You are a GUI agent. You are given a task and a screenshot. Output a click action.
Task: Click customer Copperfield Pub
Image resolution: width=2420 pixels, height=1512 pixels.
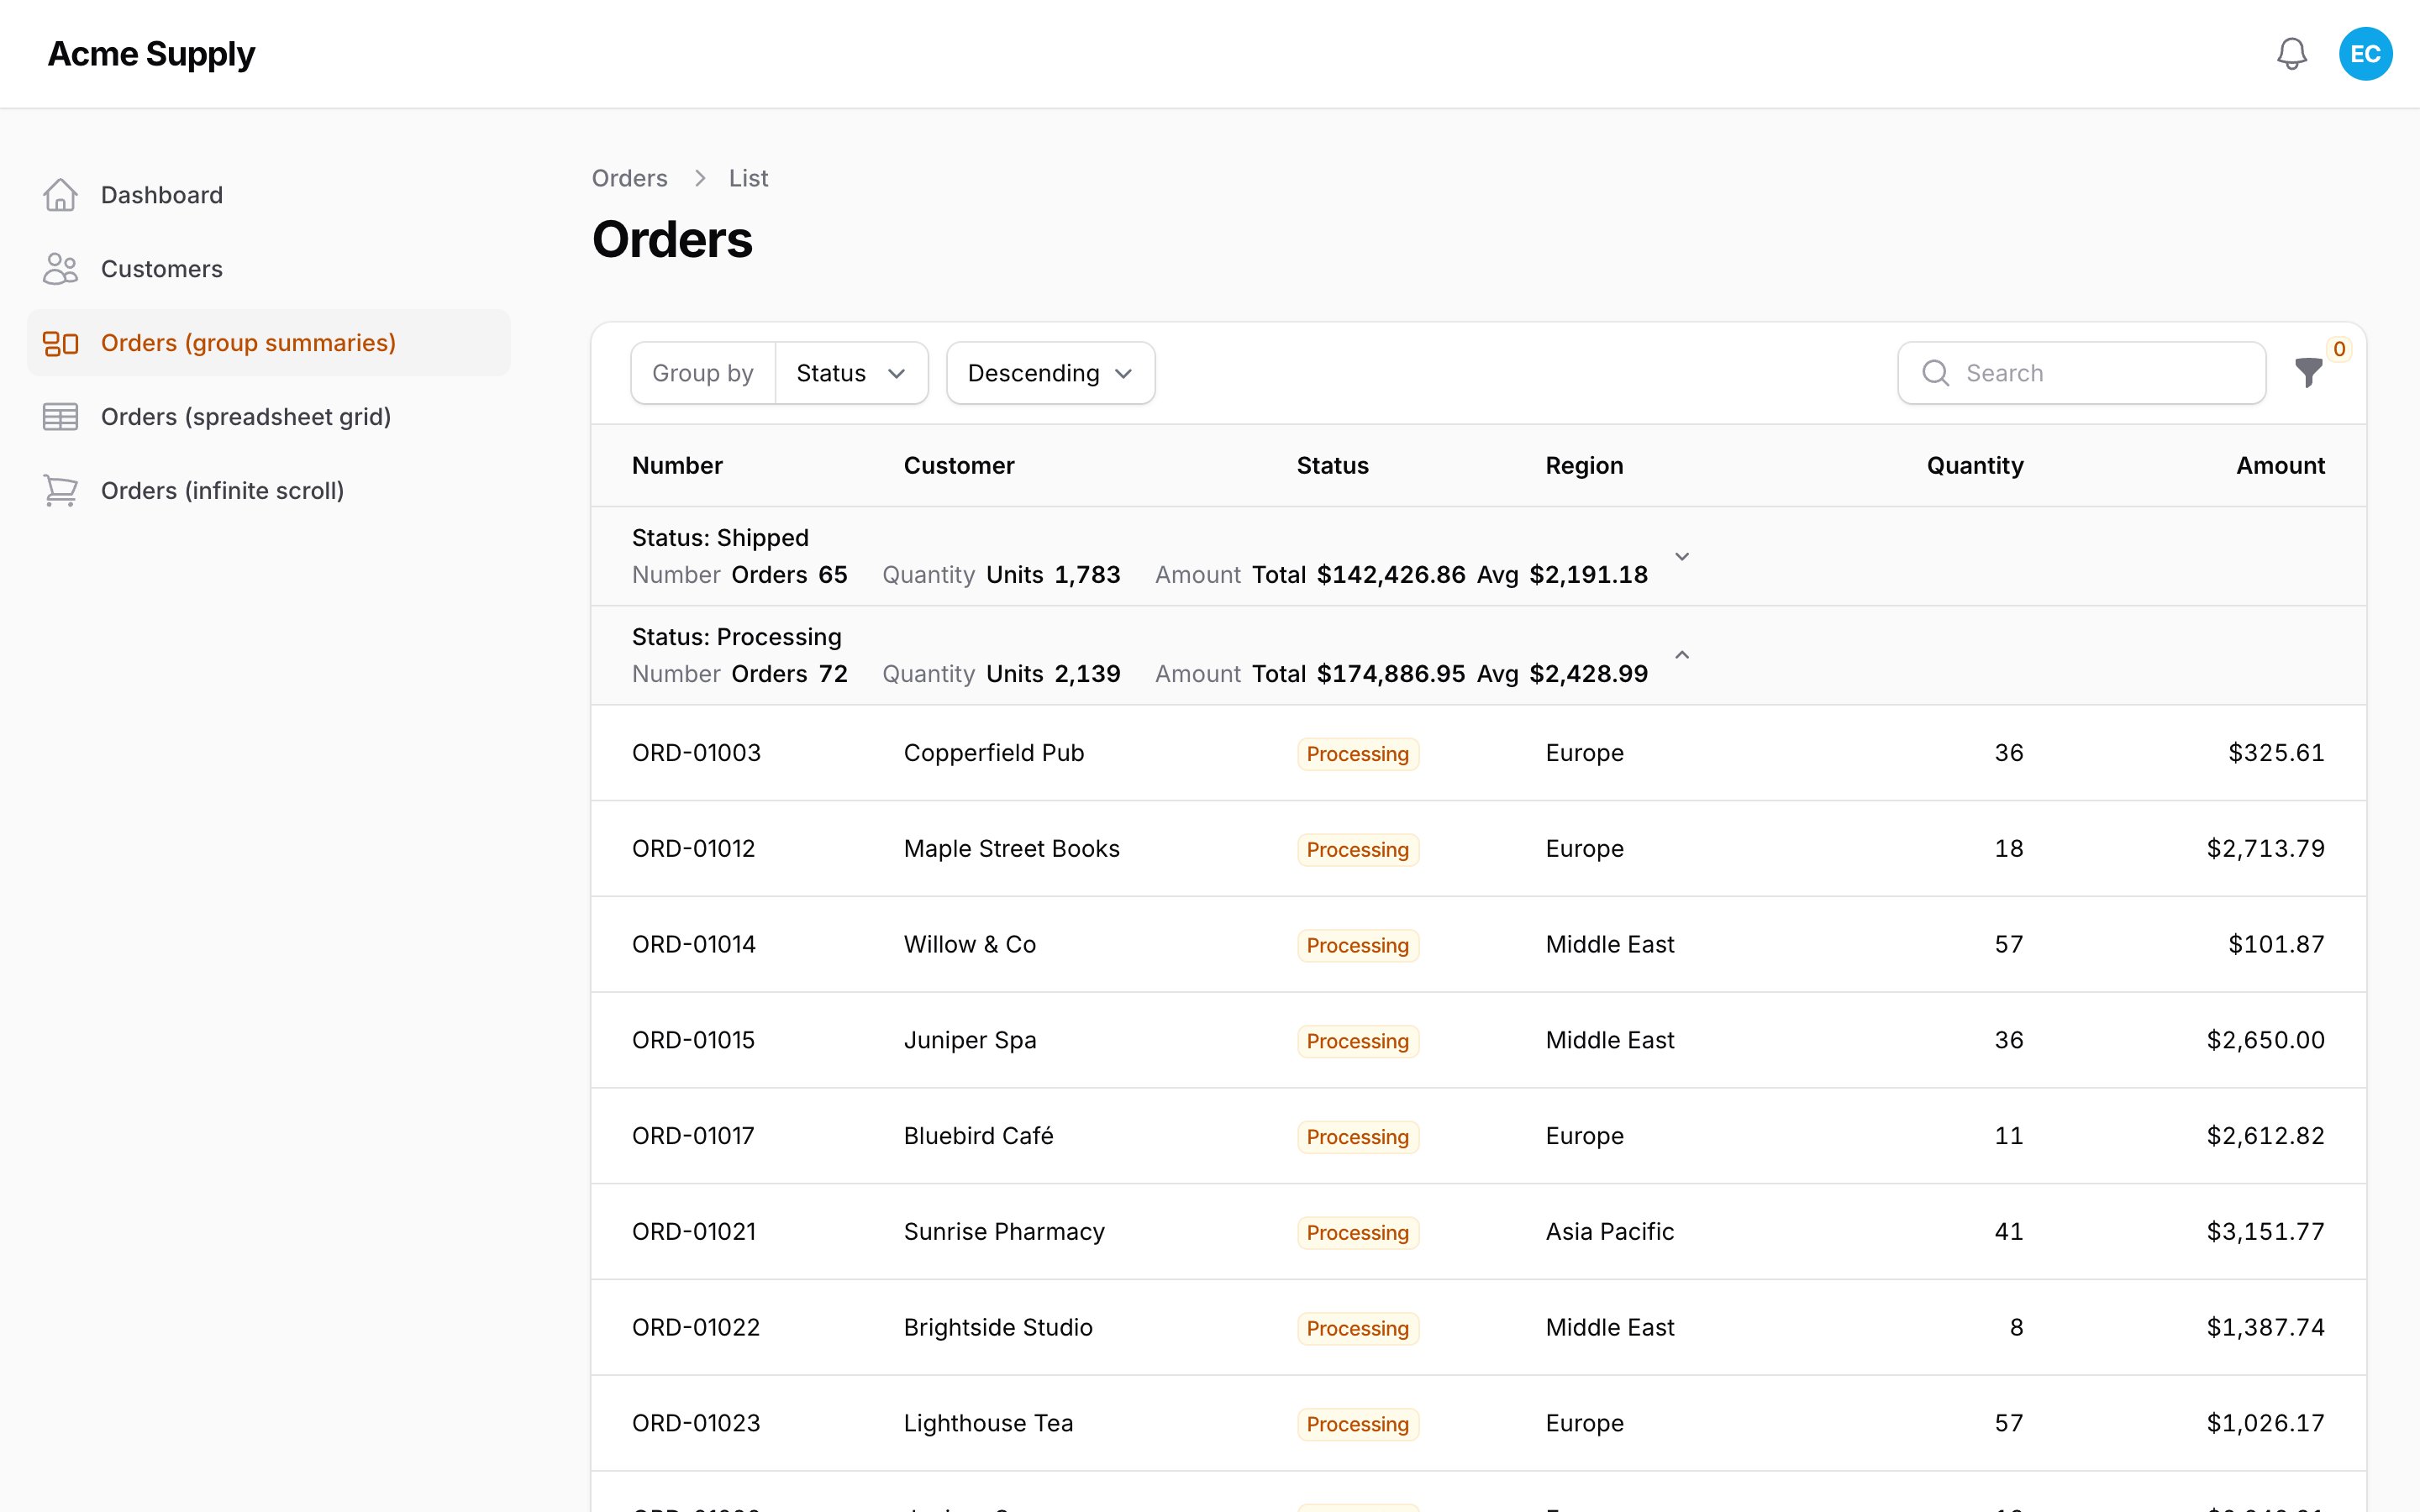(993, 753)
